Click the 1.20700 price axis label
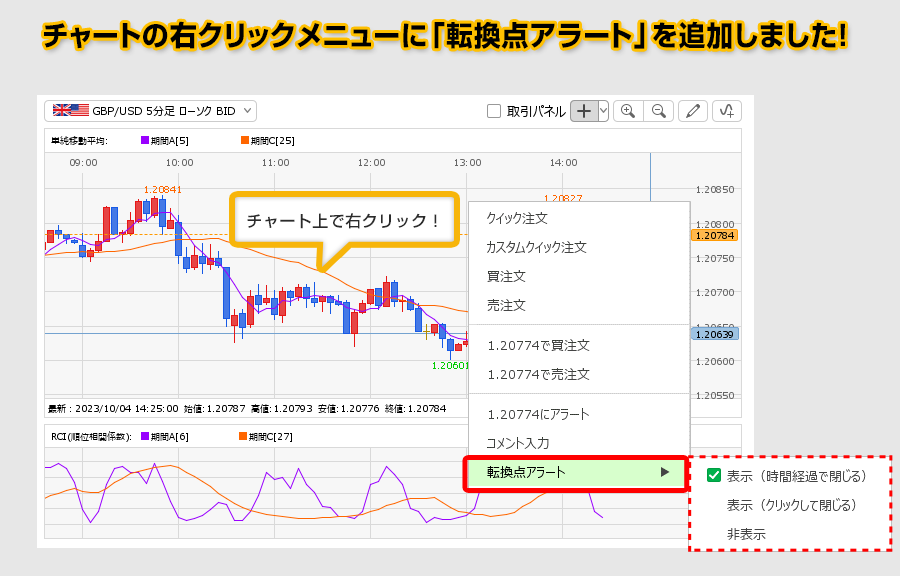This screenshot has height=576, width=900. 715,292
